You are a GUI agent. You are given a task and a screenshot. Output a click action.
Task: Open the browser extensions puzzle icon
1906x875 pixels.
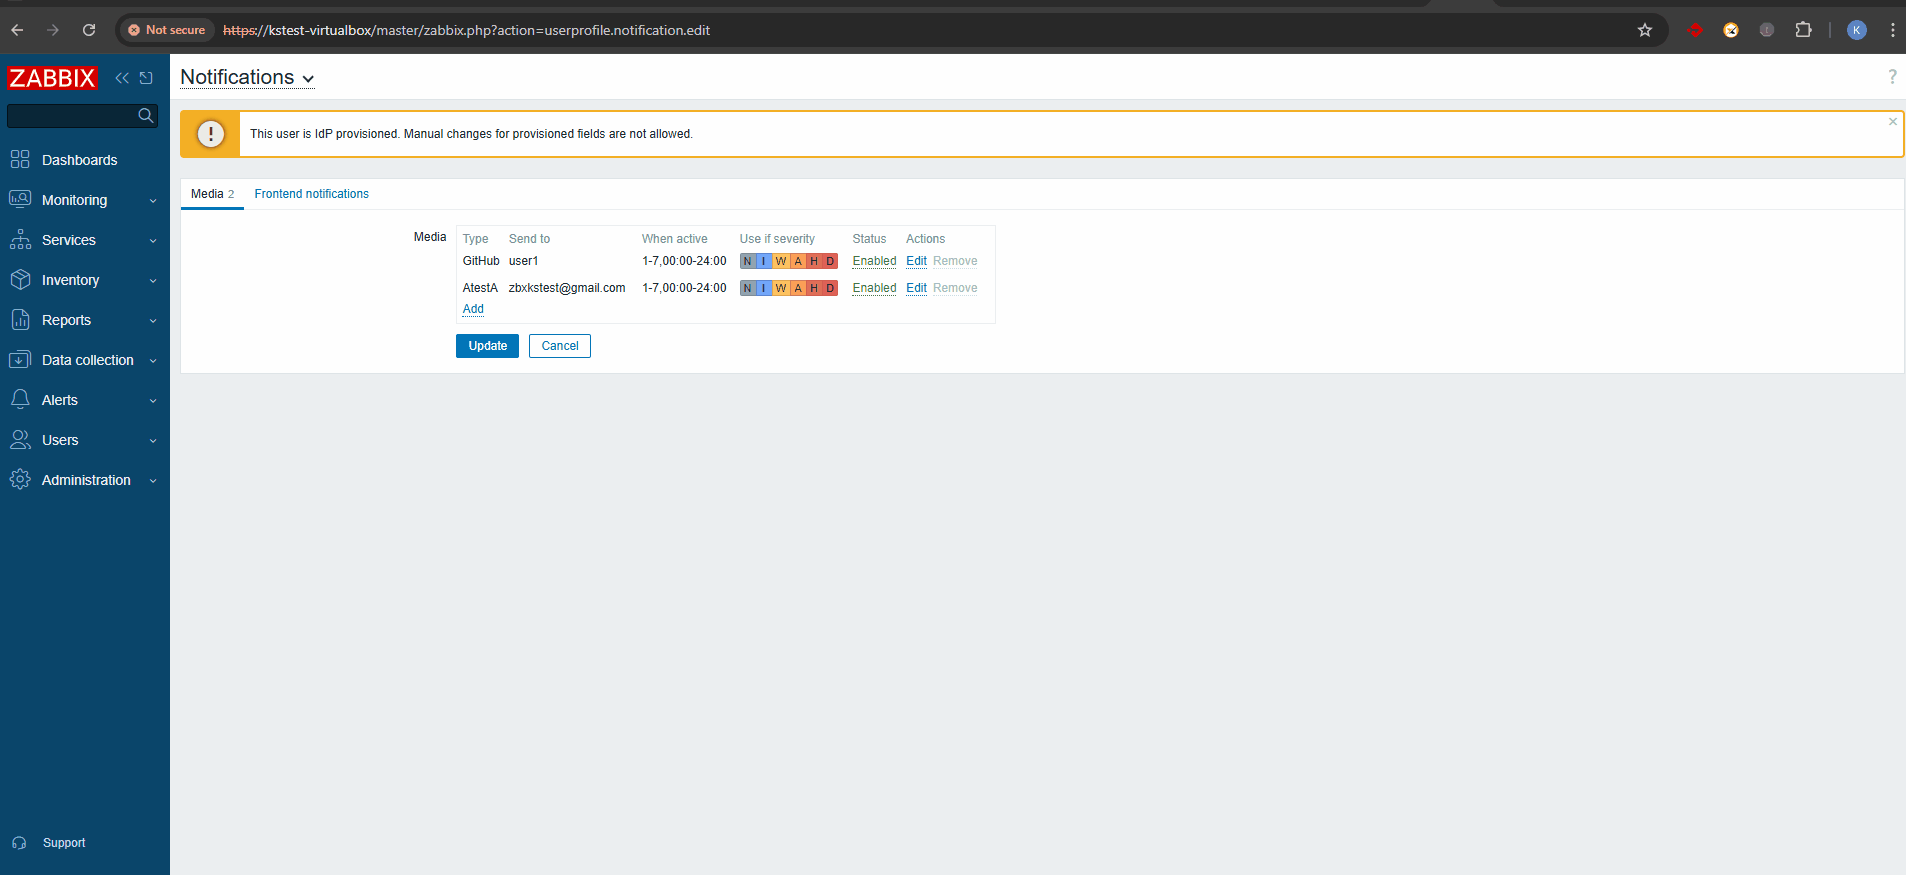click(x=1803, y=30)
